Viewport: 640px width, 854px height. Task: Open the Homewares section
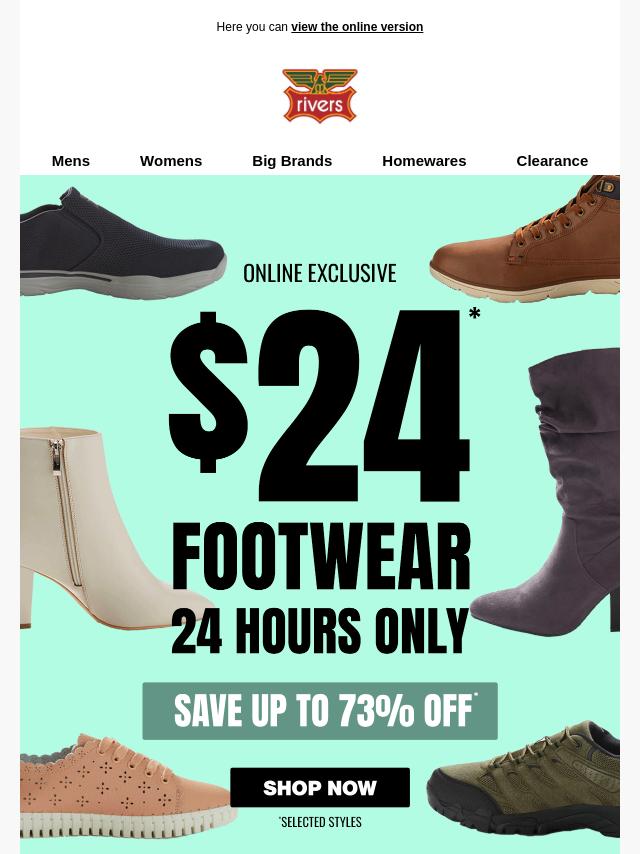coord(424,161)
